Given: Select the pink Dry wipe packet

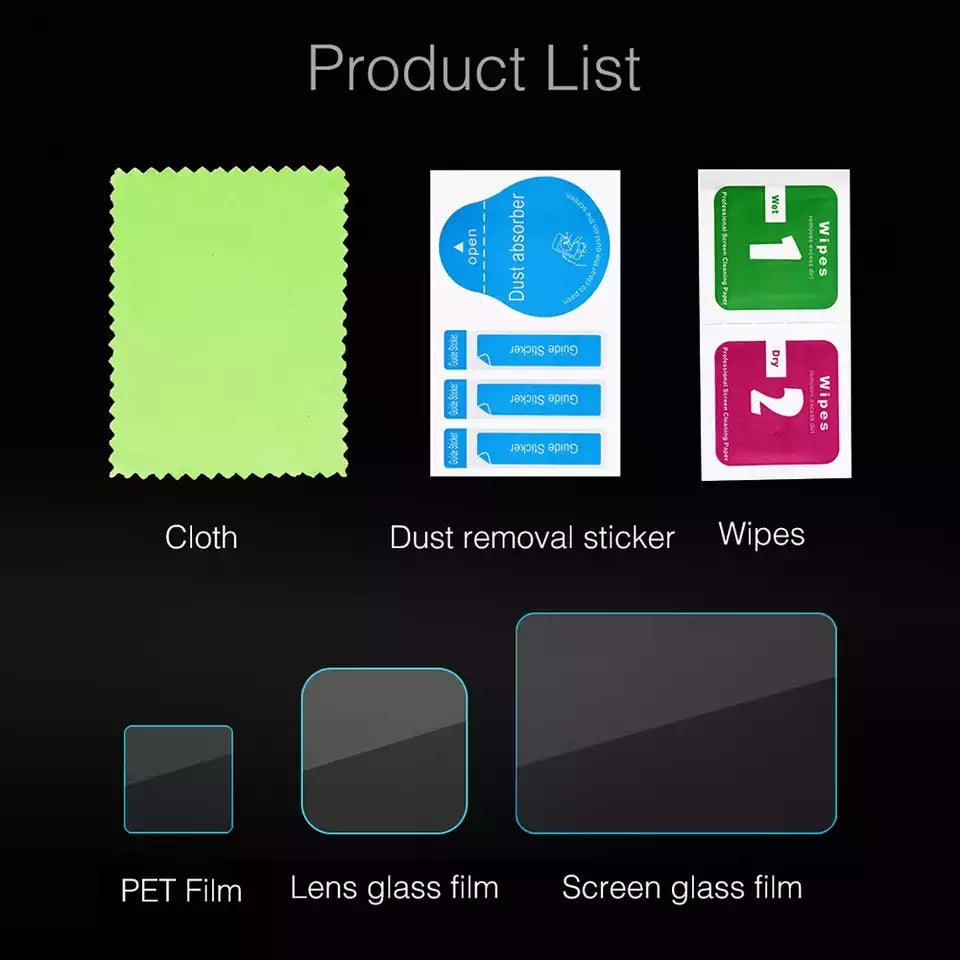Looking at the screenshot, I should 777,402.
